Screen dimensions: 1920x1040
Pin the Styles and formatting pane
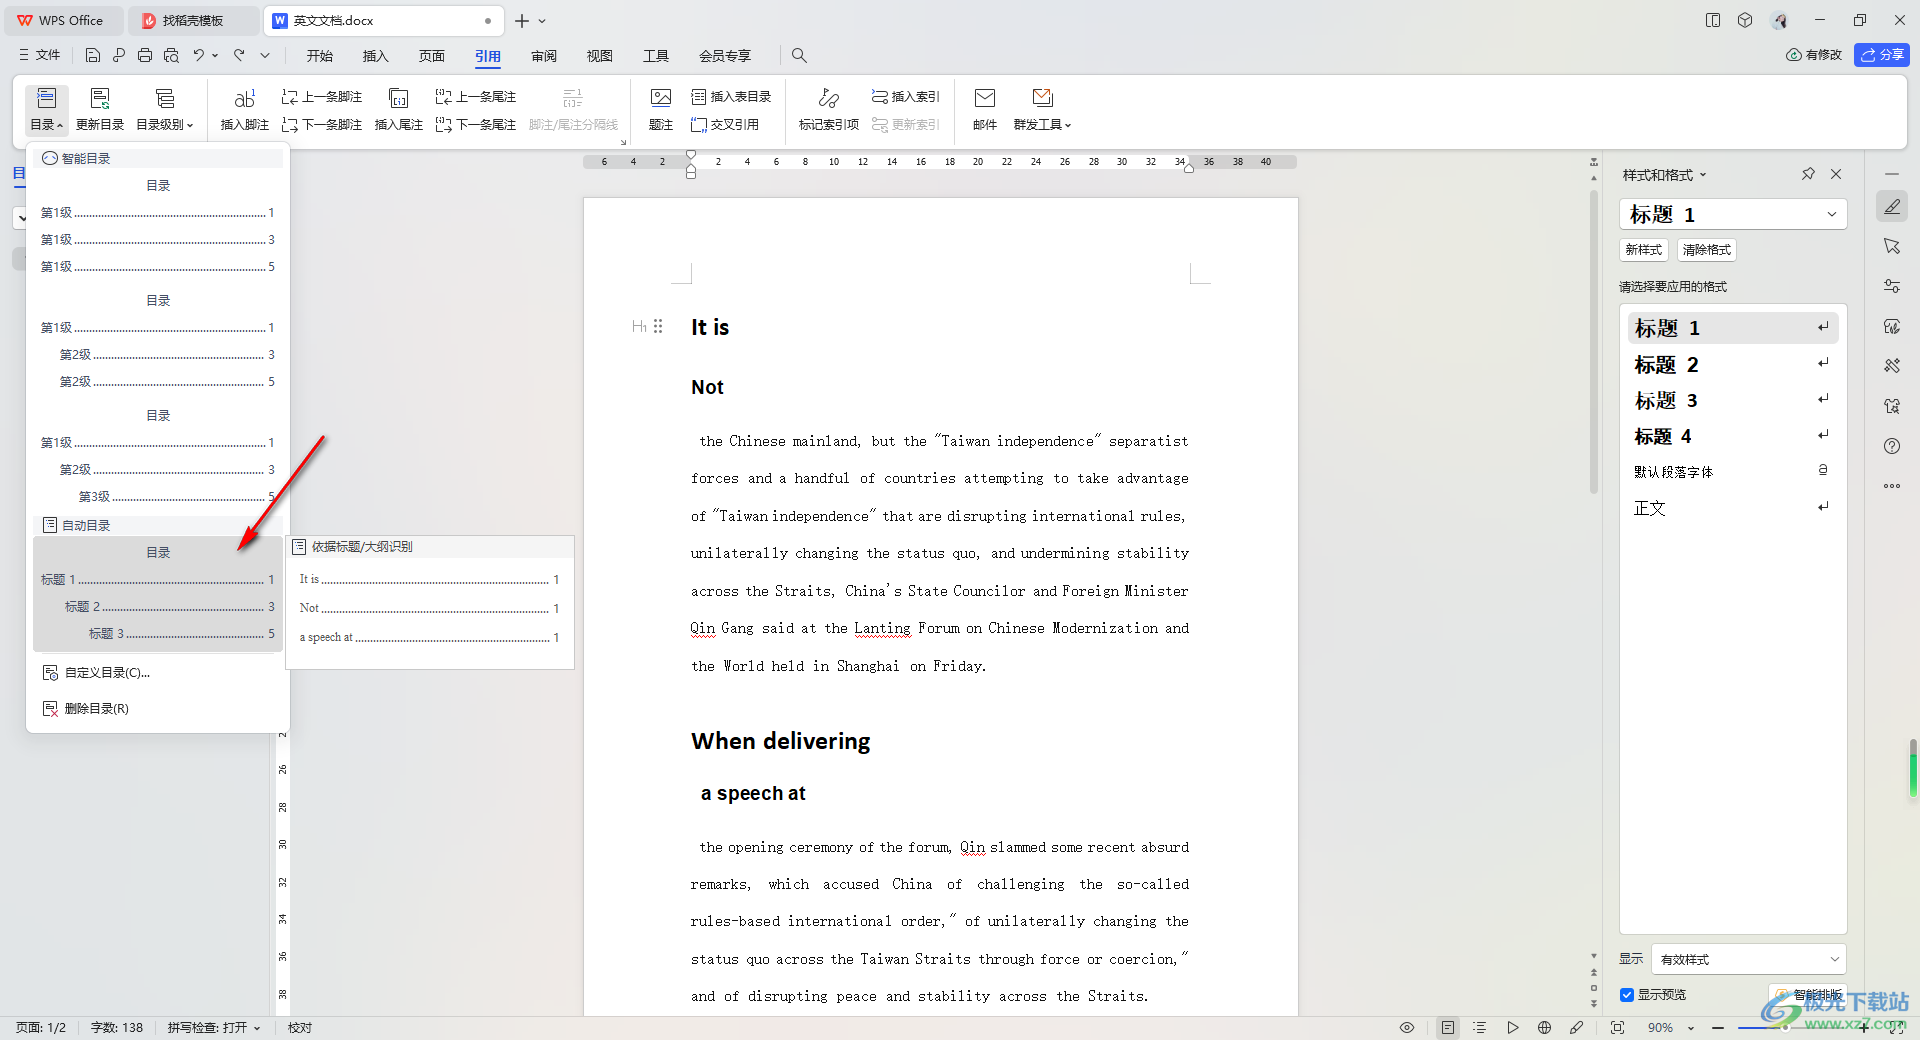click(x=1808, y=174)
